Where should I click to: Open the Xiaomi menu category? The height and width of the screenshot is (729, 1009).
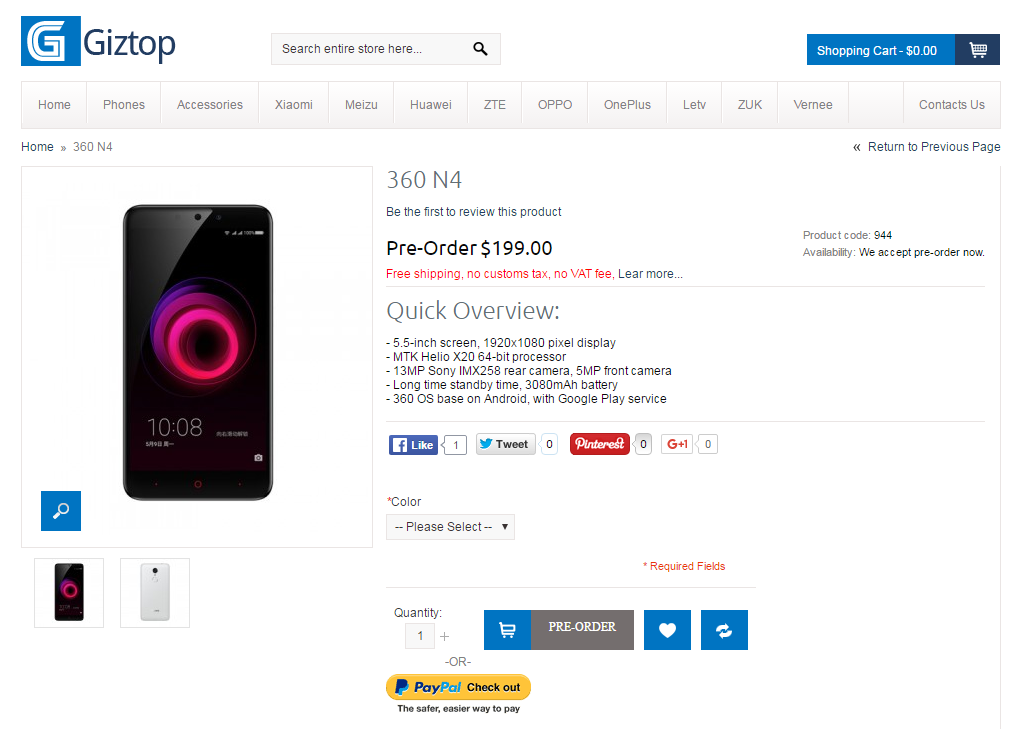[294, 105]
